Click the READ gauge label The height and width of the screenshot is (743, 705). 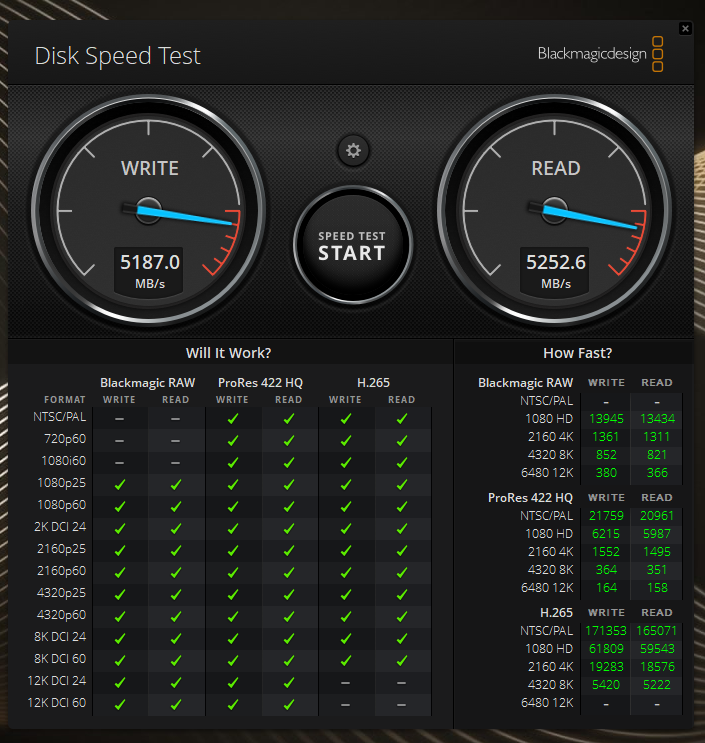point(556,169)
